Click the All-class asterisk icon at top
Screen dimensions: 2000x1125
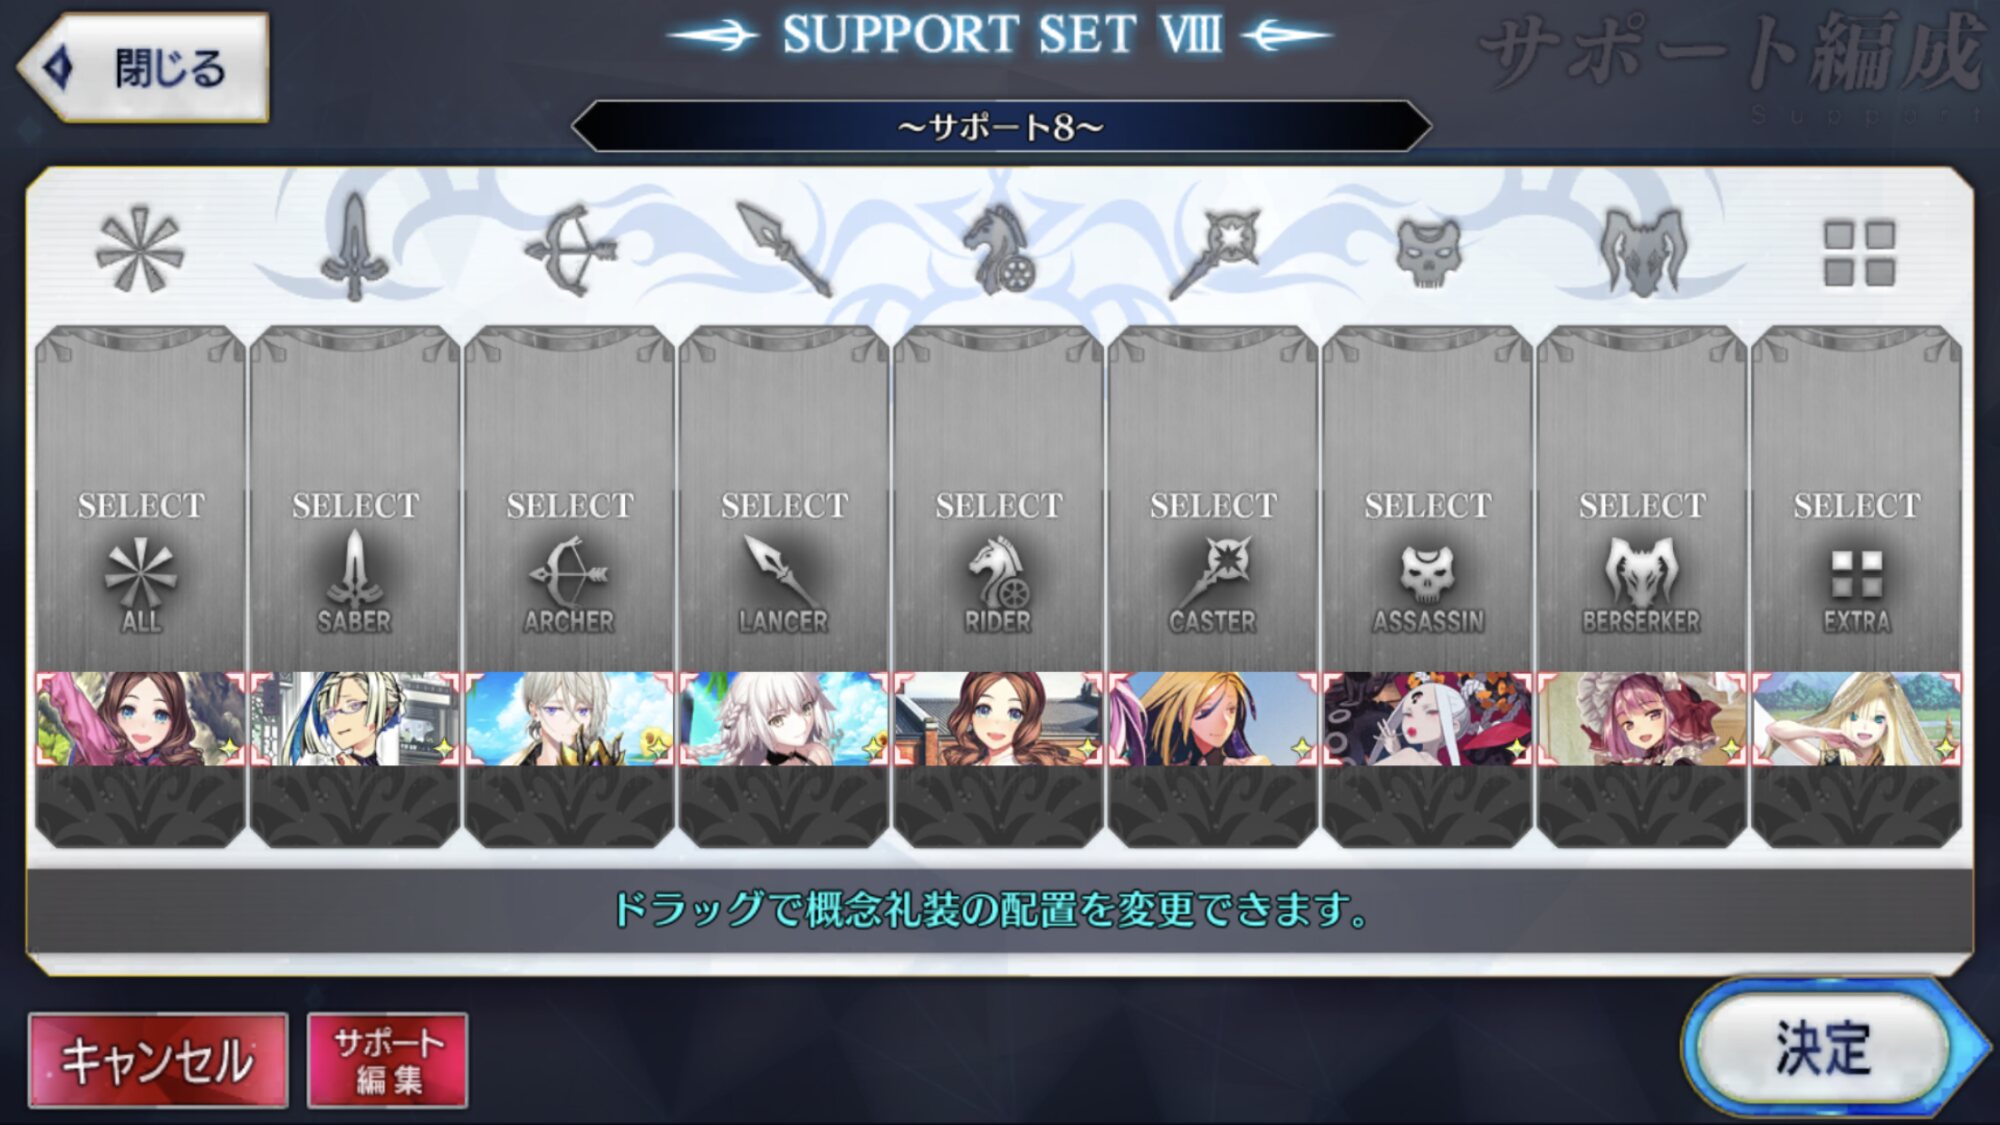[x=140, y=250]
